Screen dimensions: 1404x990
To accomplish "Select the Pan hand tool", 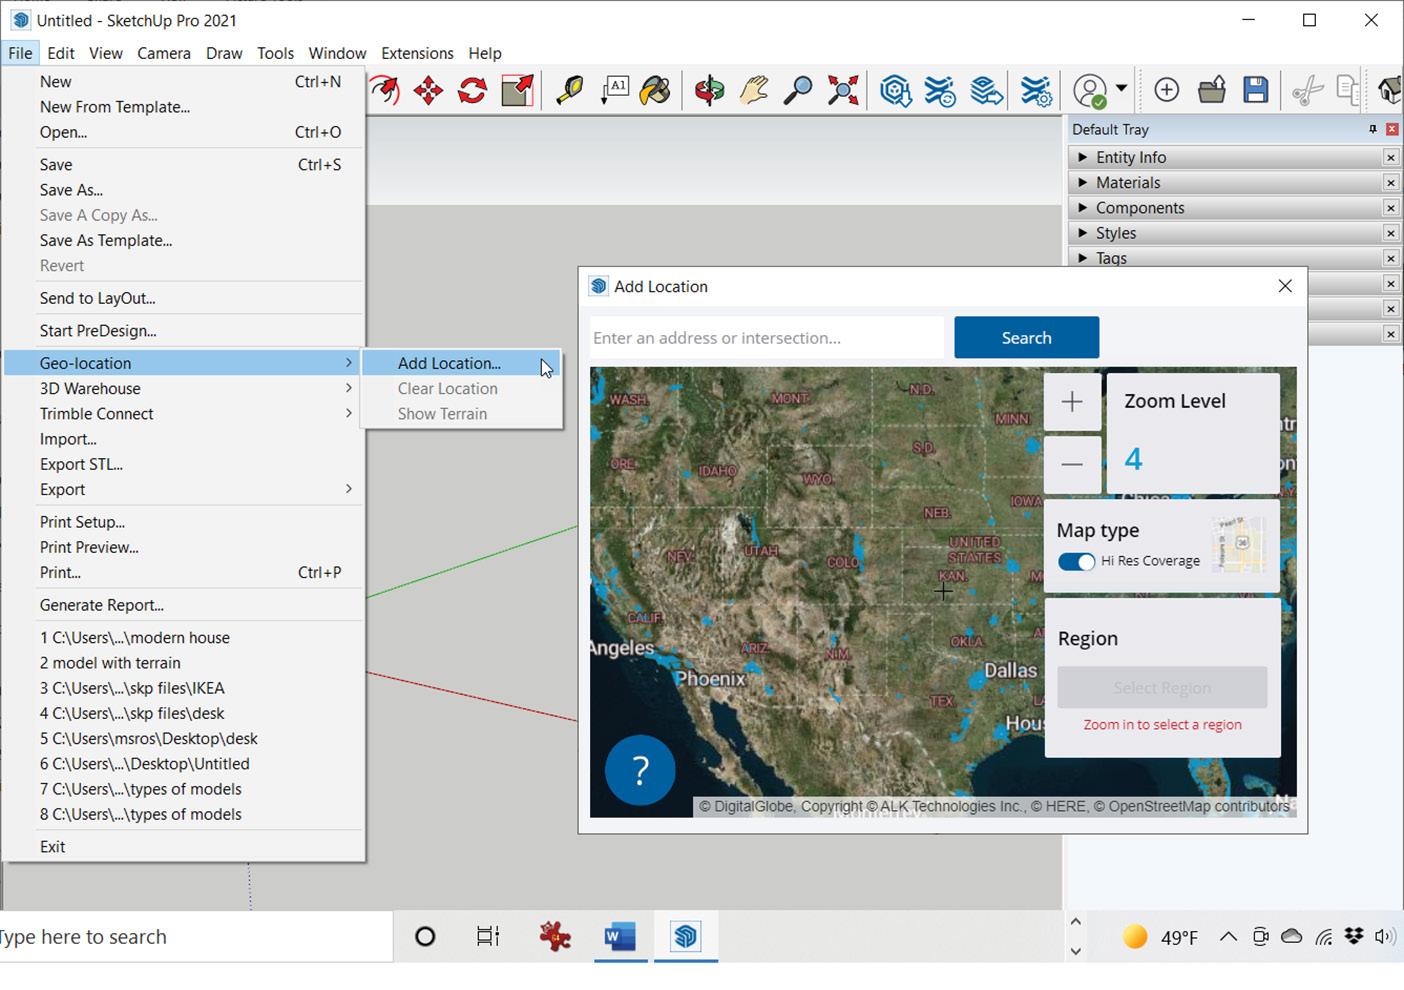I will coord(753,91).
